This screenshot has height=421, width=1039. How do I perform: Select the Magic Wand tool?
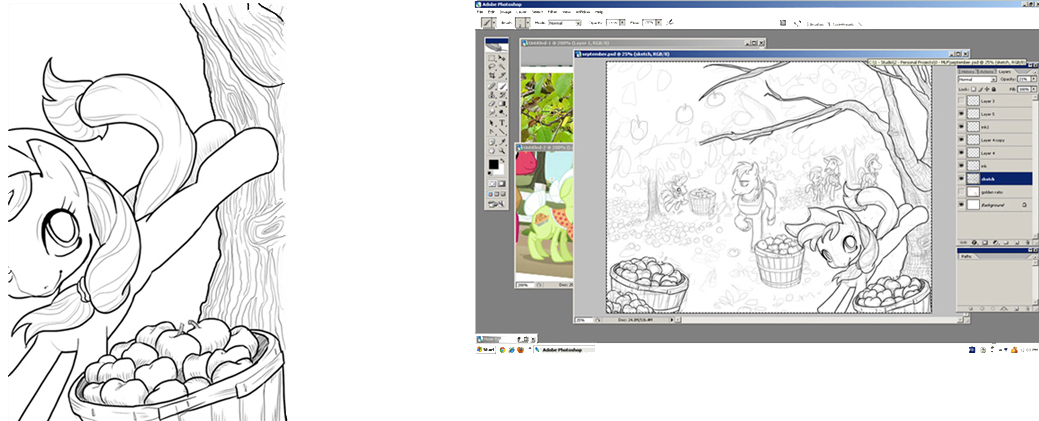tap(502, 66)
